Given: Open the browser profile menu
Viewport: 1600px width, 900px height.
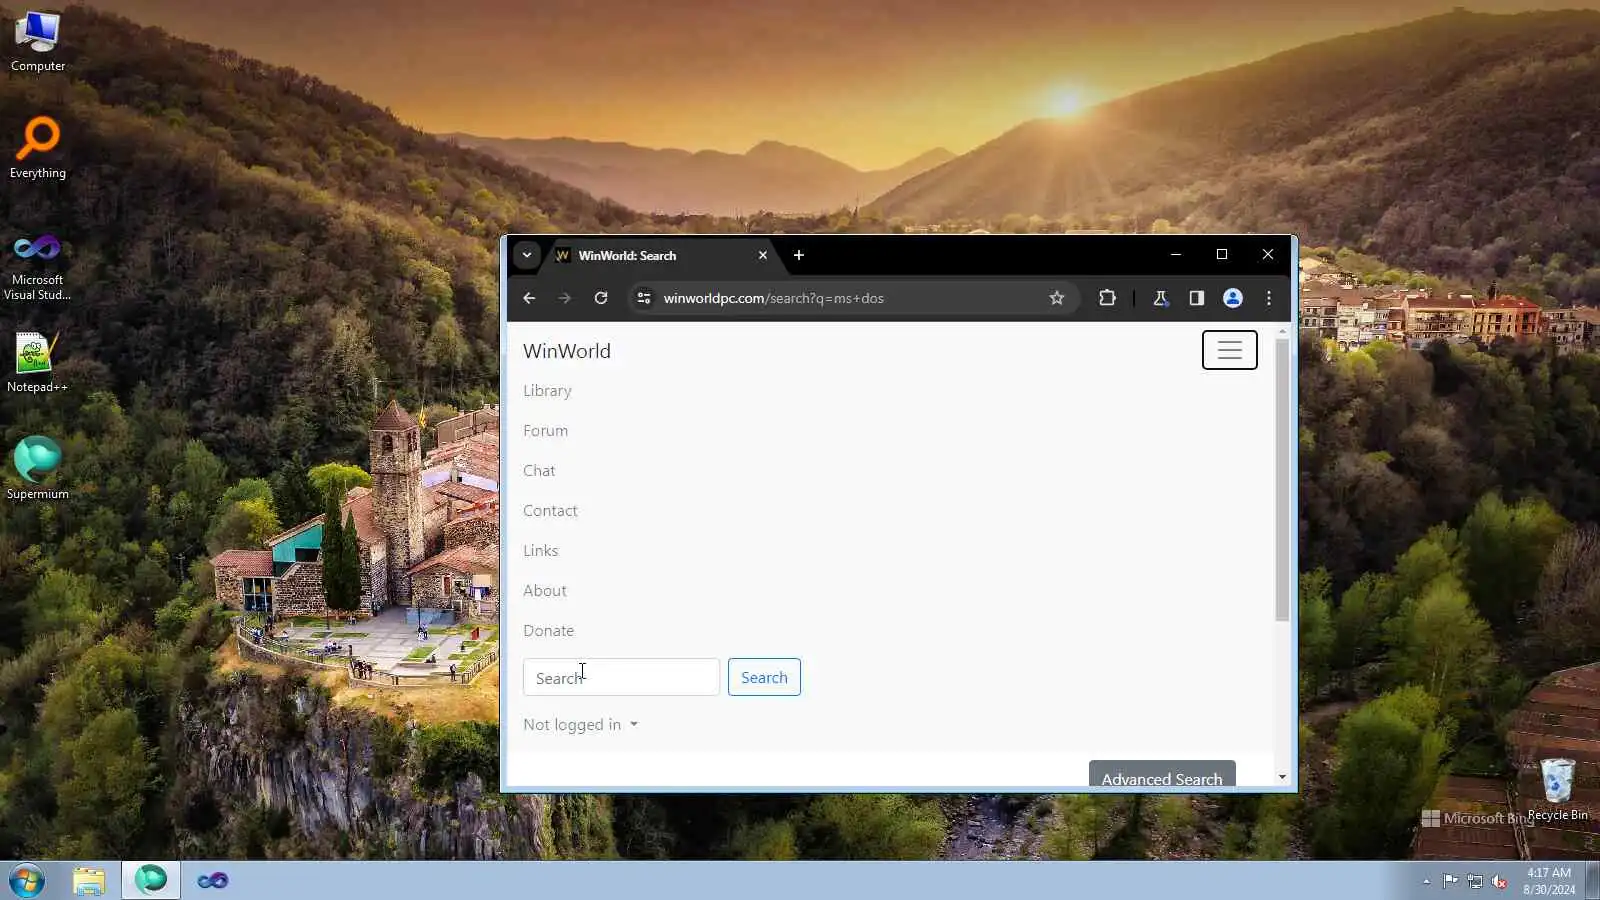Looking at the screenshot, I should point(1233,298).
